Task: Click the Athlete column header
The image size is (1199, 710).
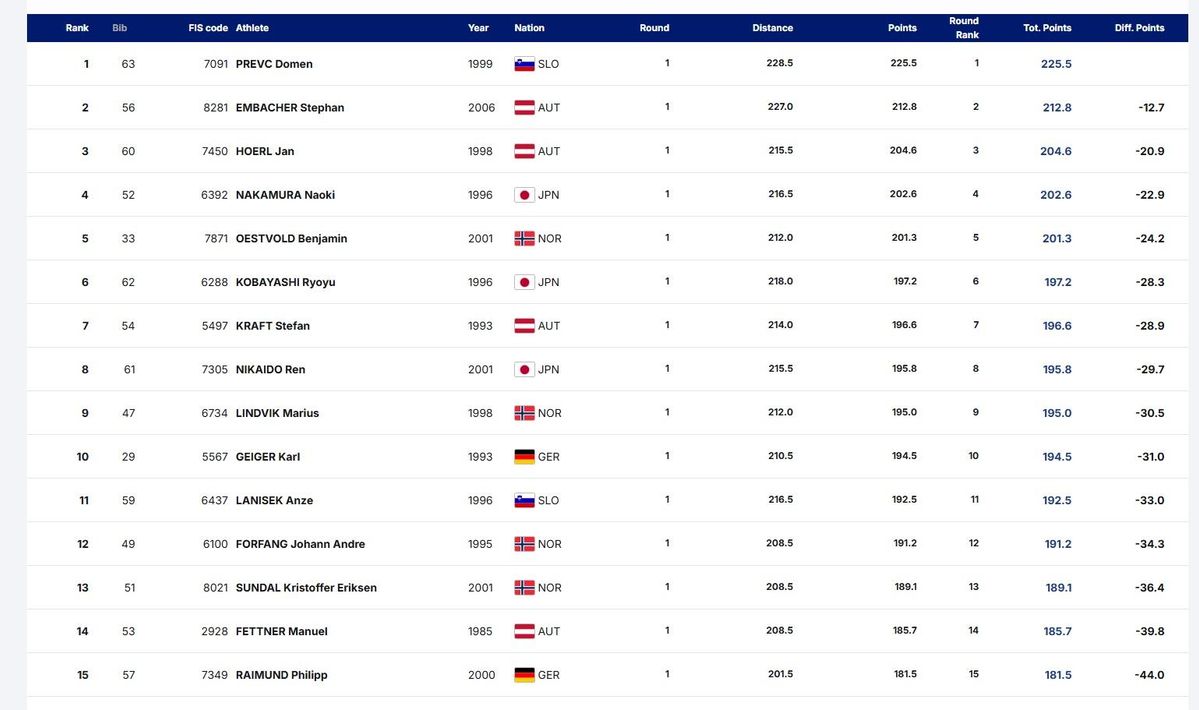Action: coord(252,28)
